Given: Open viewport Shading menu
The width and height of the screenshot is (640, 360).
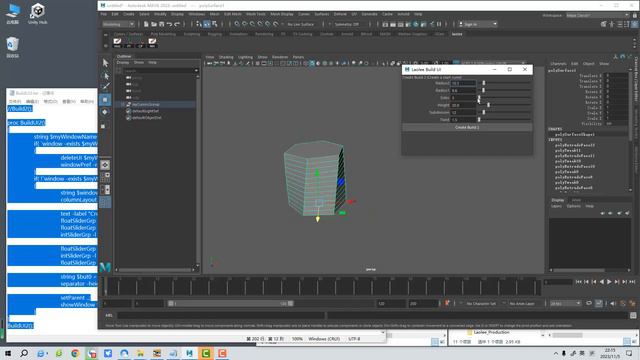Looking at the screenshot, I should coord(226,57).
